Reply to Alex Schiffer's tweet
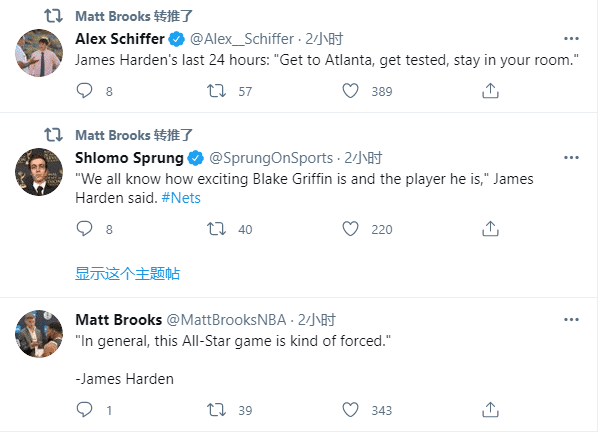The image size is (600, 432). pyautogui.click(x=84, y=91)
